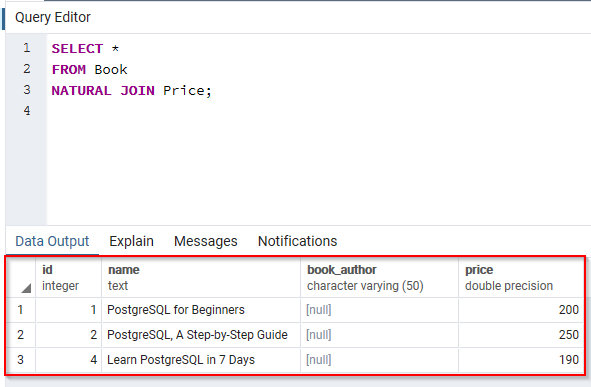Click the select-all triangle in grid corner
Viewport: 591px width, 387px height.
(x=26, y=288)
